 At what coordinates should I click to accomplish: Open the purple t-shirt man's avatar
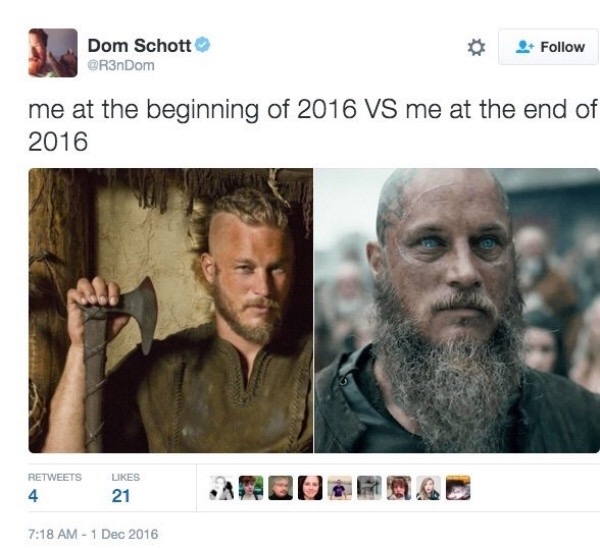click(340, 488)
